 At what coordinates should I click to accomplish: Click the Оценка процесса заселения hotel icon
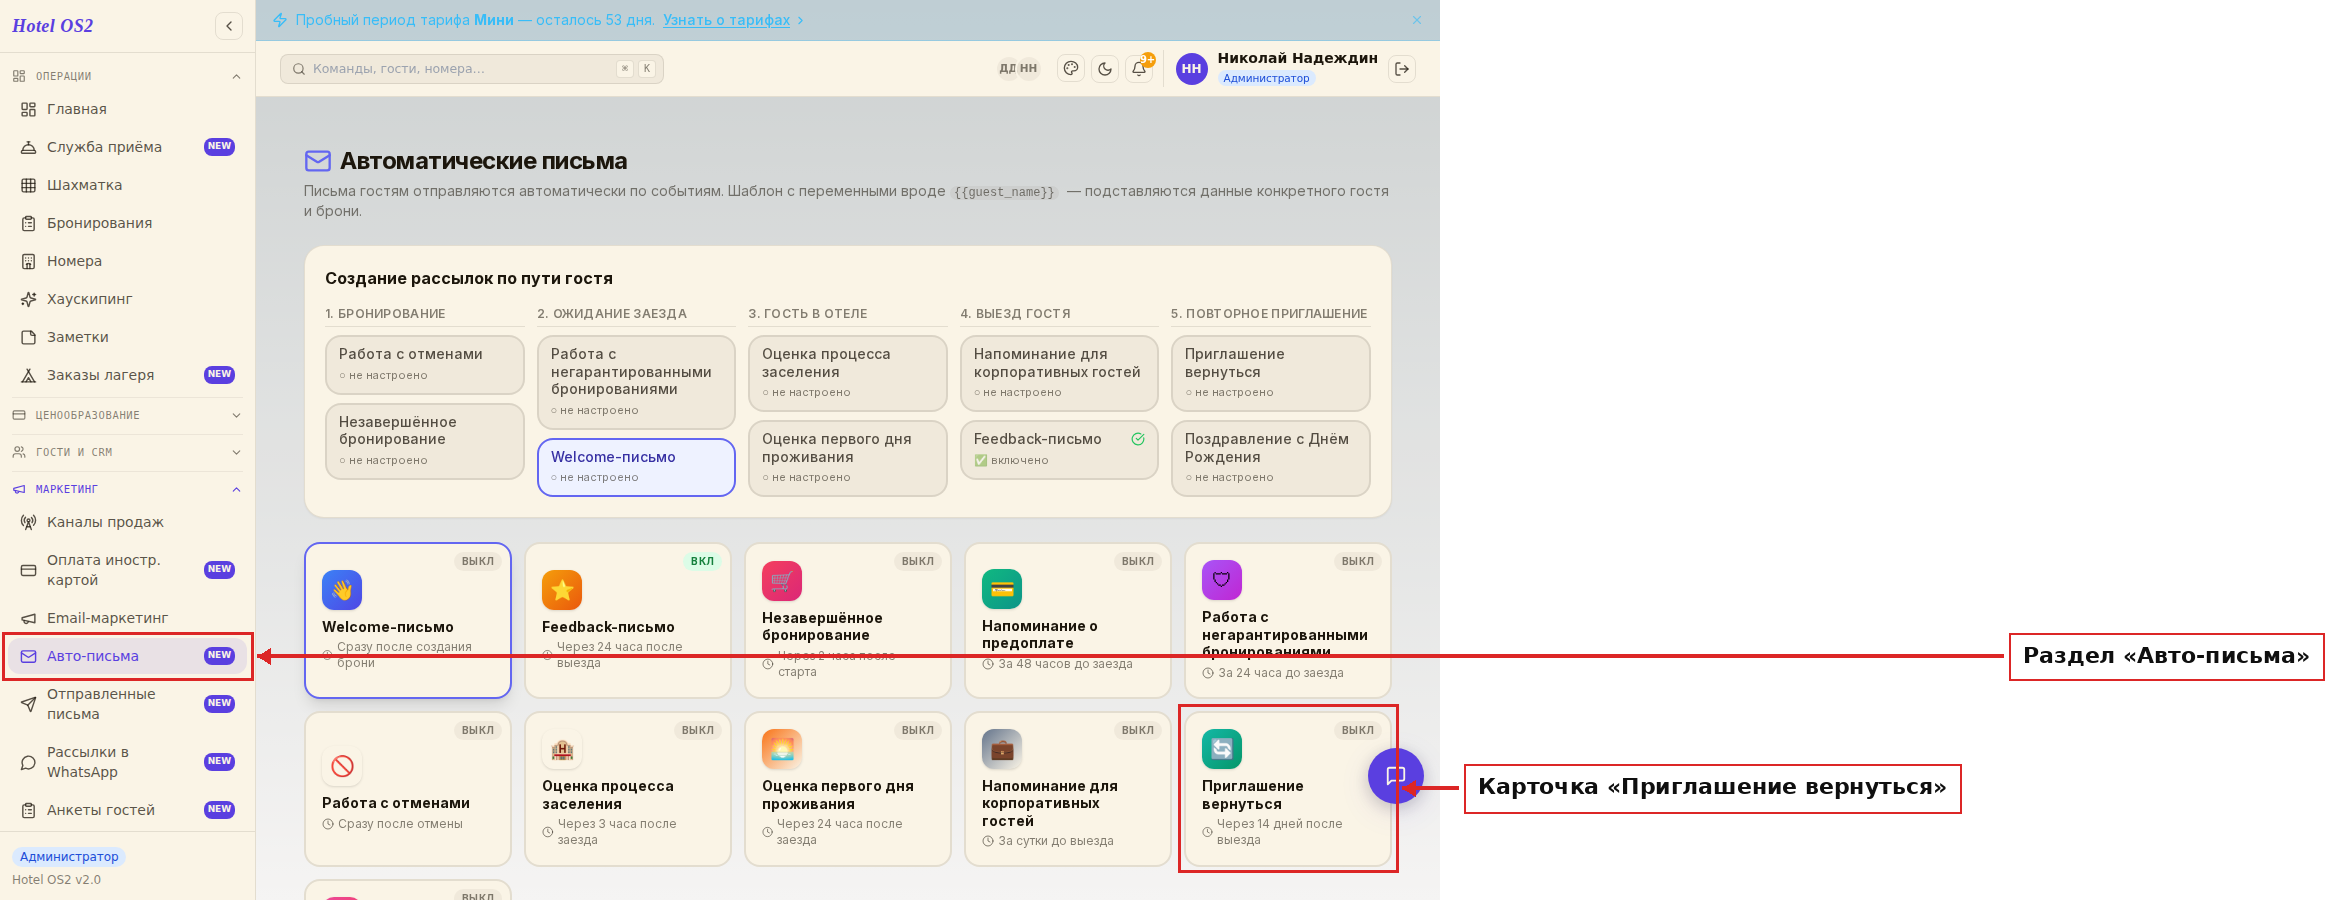tap(562, 749)
